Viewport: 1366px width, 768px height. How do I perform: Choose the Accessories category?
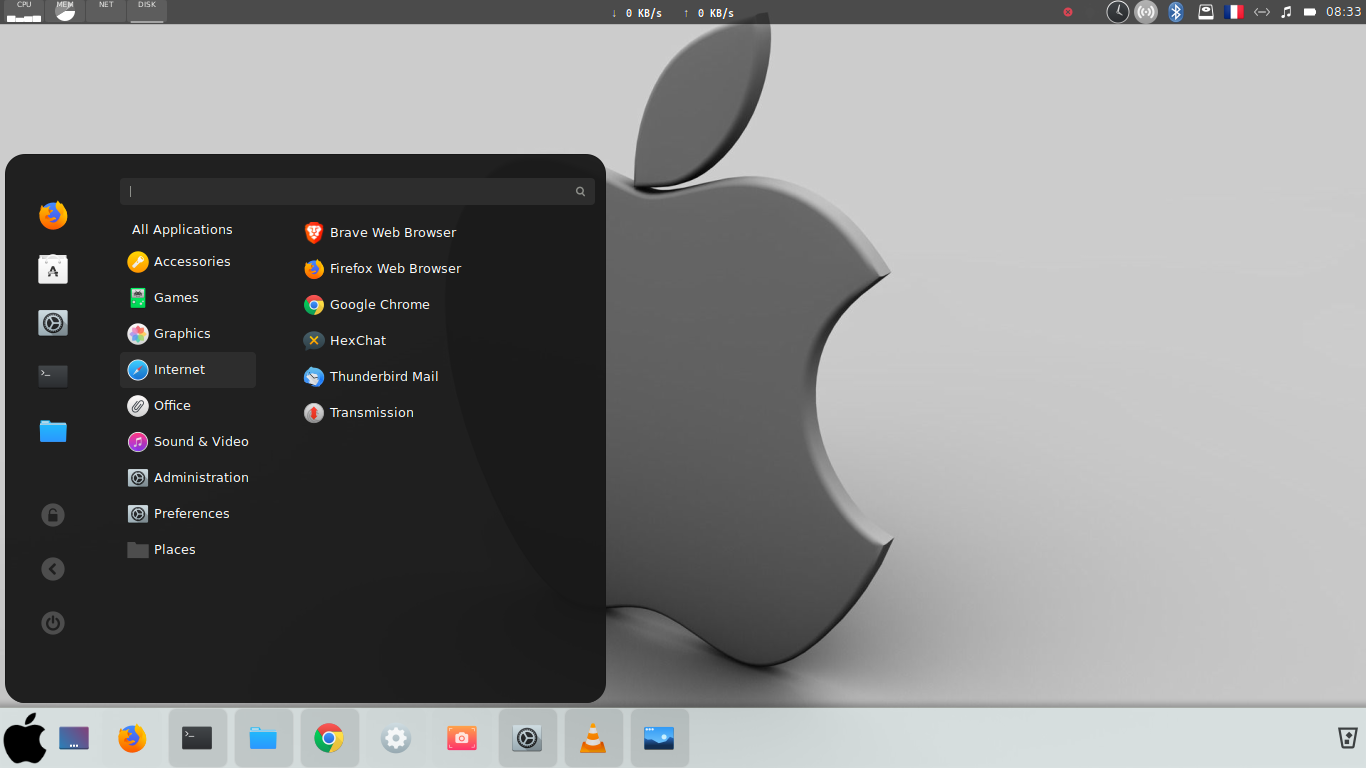coord(188,261)
